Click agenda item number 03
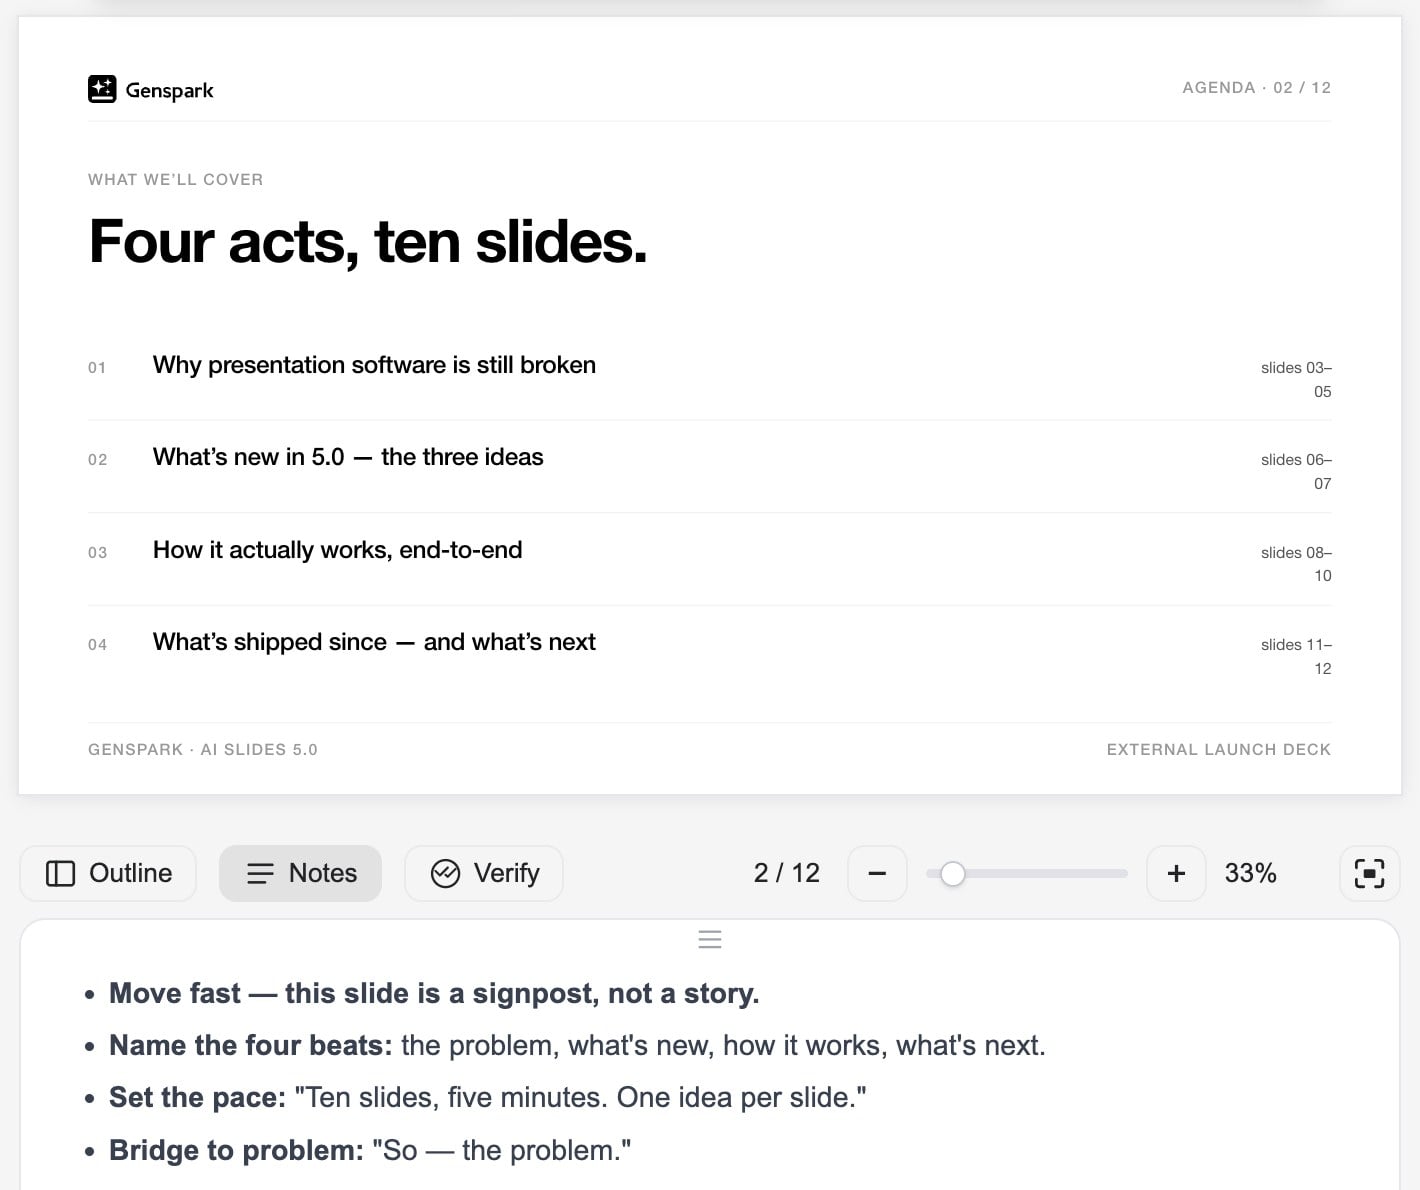The image size is (1420, 1190). click(97, 553)
